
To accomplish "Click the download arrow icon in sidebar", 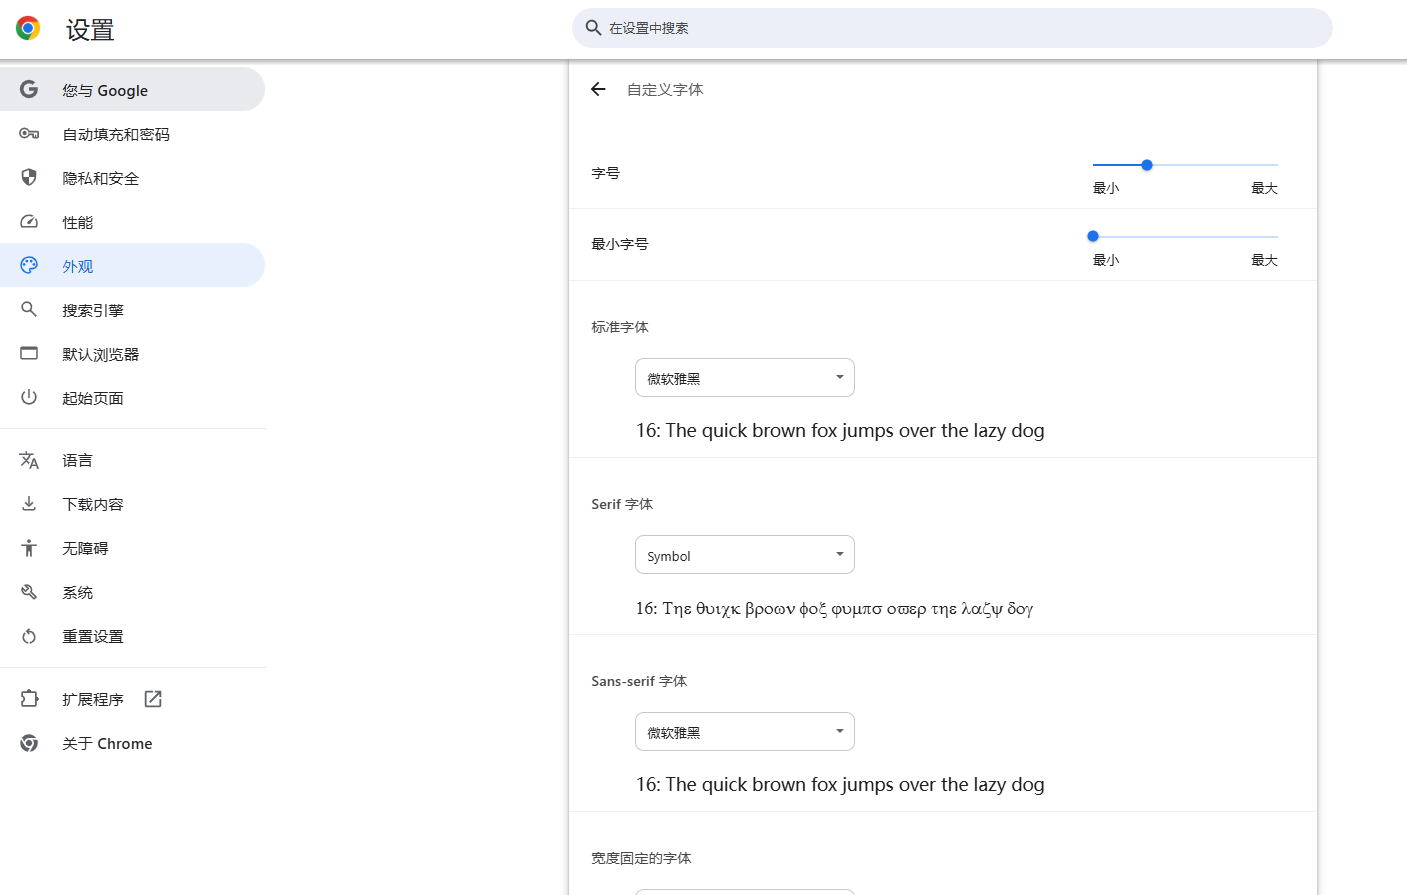I will coord(29,503).
